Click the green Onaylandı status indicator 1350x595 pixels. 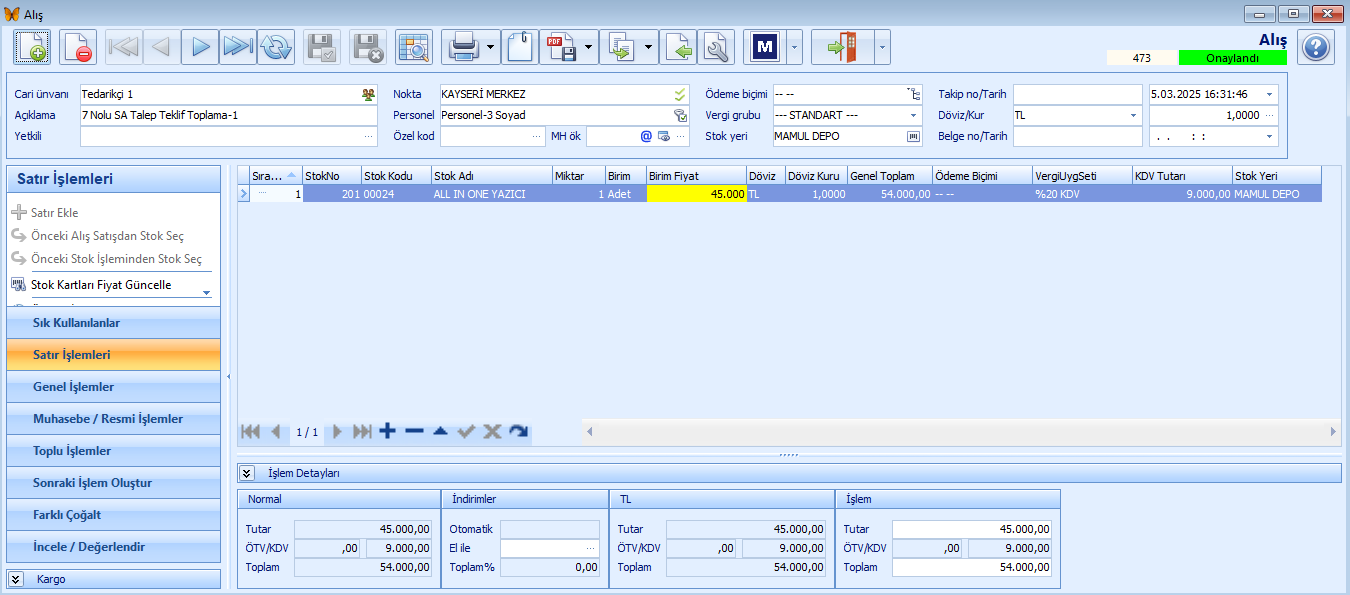point(1232,58)
